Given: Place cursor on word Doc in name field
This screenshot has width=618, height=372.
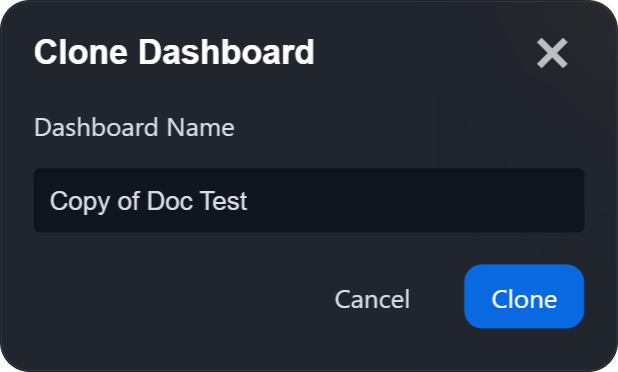Looking at the screenshot, I should point(170,201).
